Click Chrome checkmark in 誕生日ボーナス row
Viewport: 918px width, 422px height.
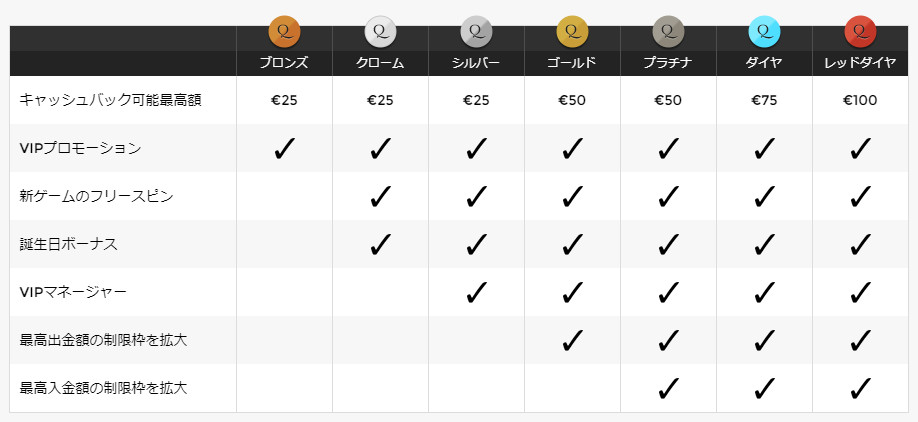pyautogui.click(x=380, y=244)
